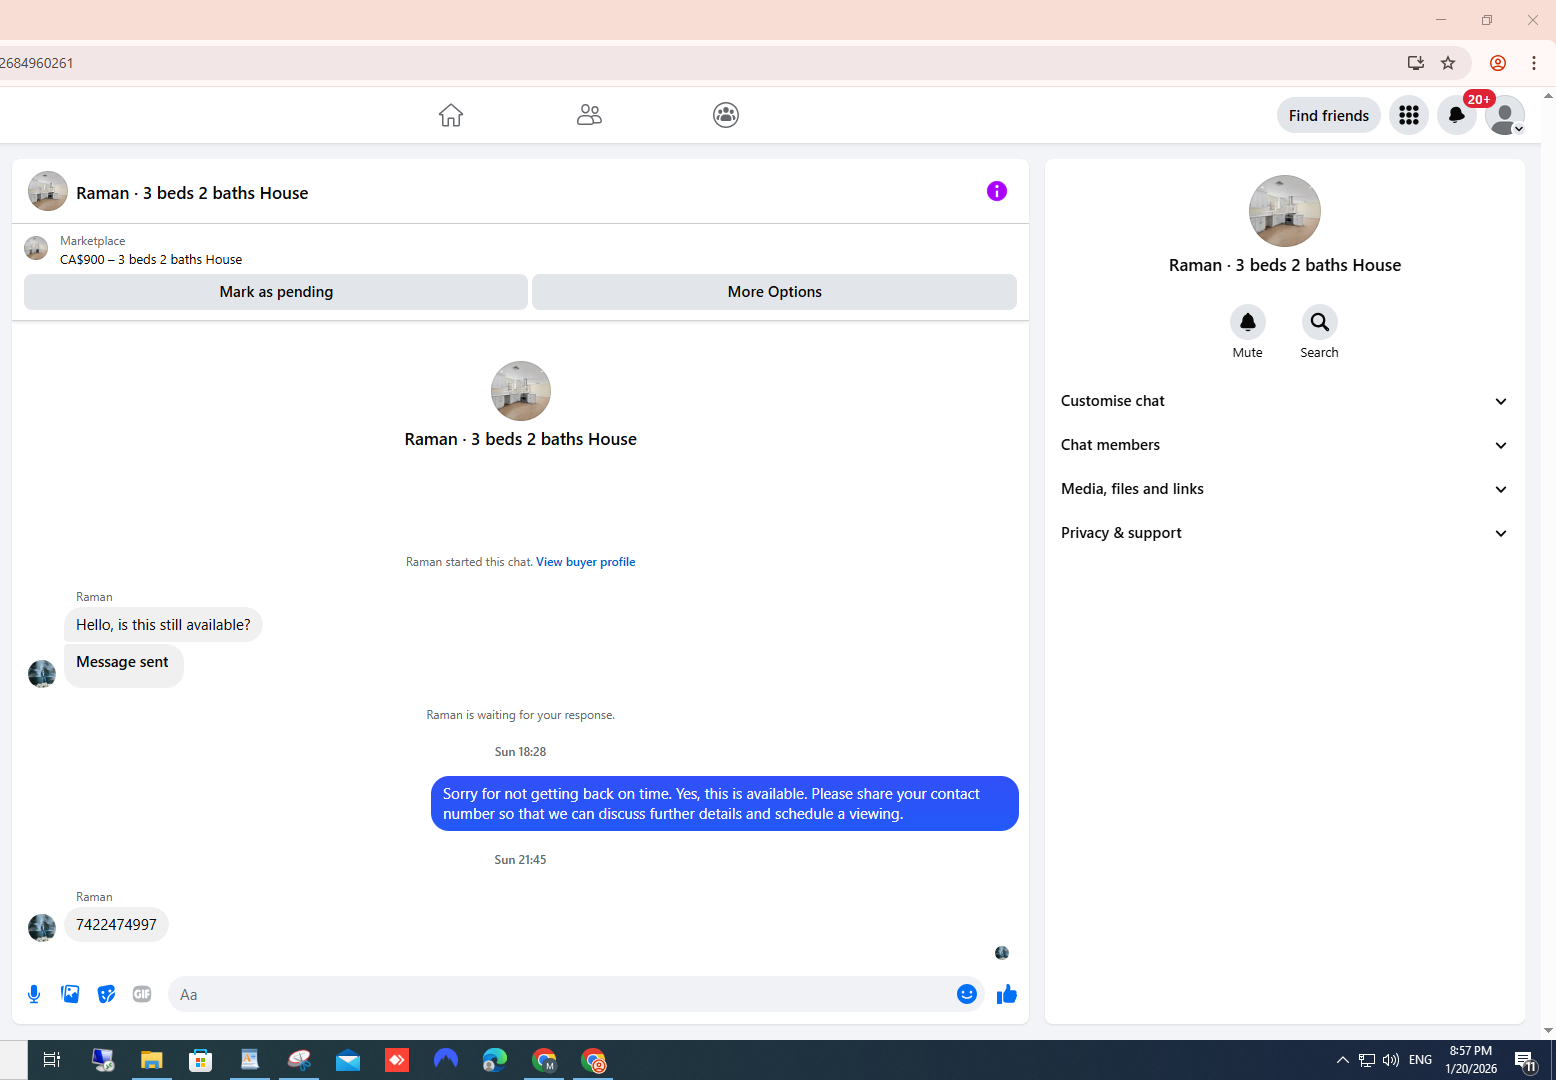Show hidden system tray icons
This screenshot has width=1556, height=1080.
pos(1342,1060)
